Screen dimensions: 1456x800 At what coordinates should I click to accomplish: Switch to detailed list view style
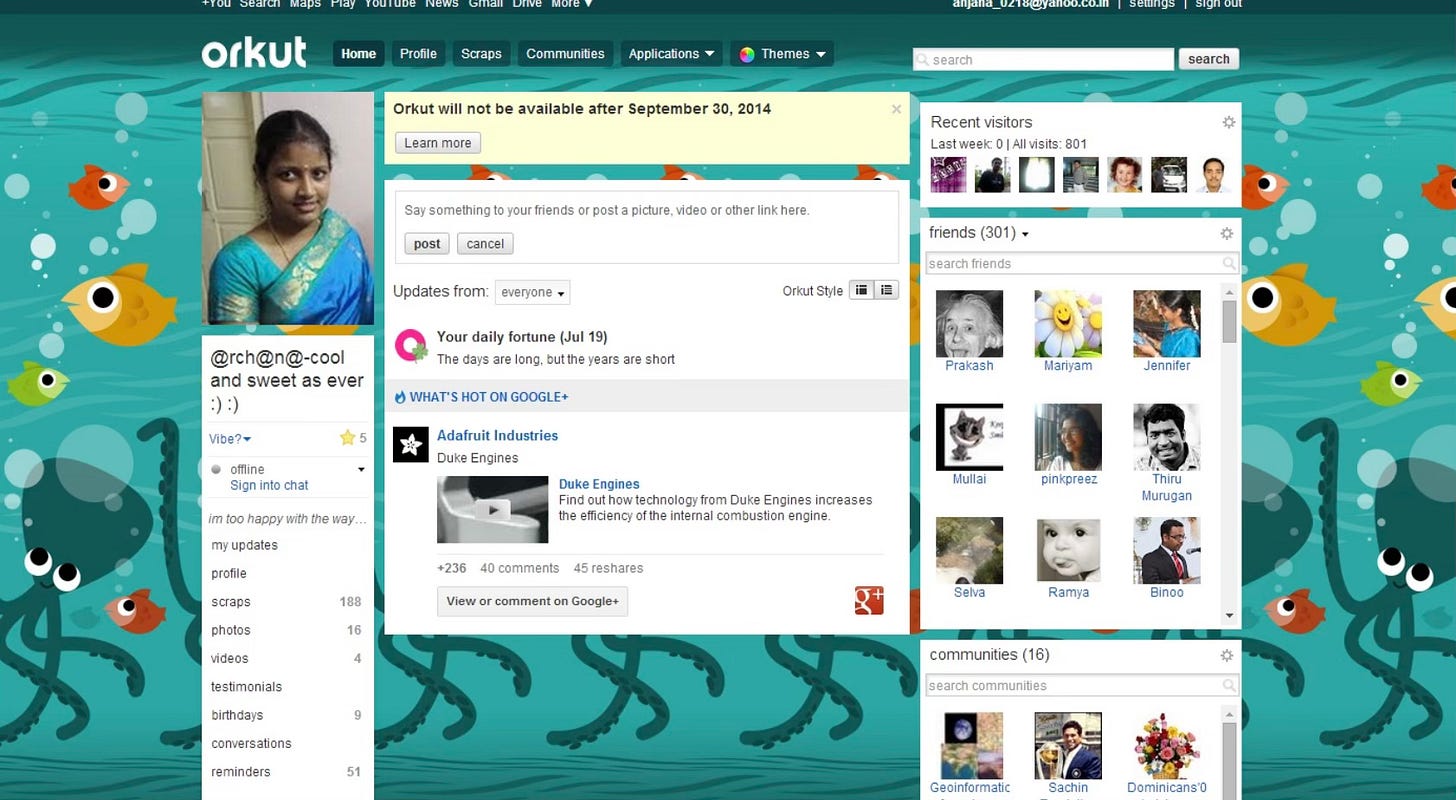[887, 290]
